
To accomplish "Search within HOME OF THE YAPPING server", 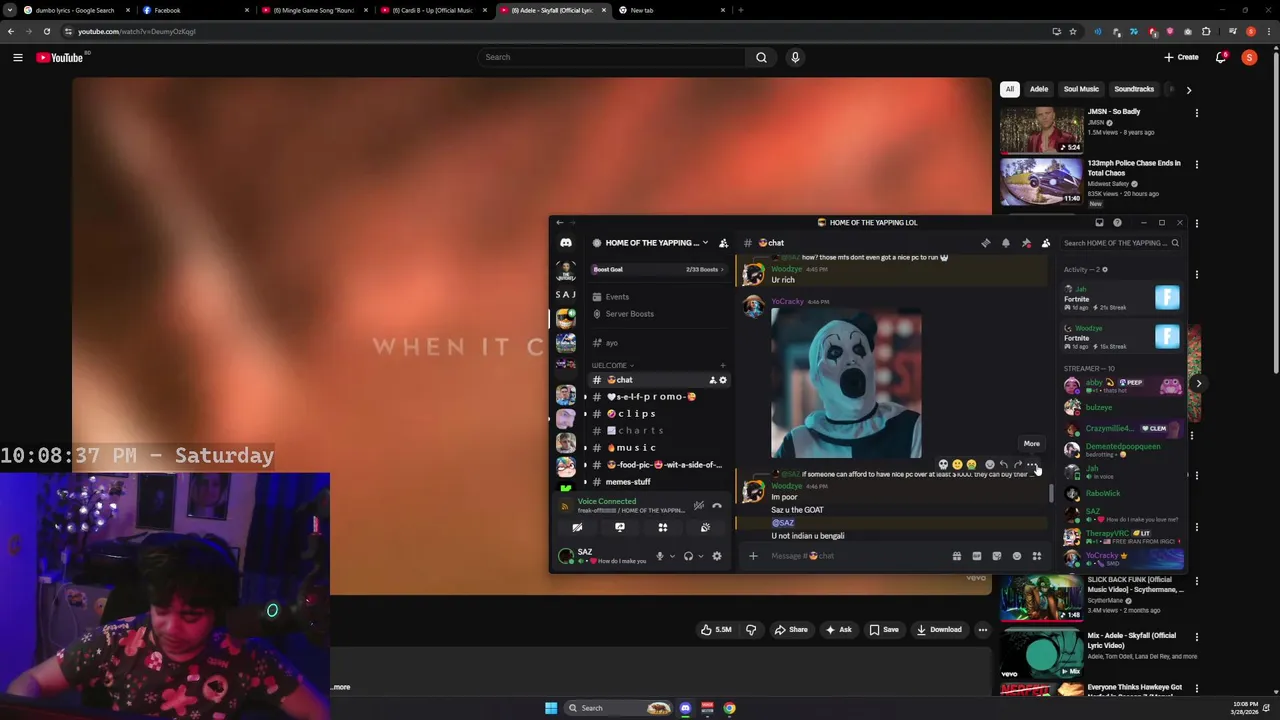I will tap(1120, 243).
